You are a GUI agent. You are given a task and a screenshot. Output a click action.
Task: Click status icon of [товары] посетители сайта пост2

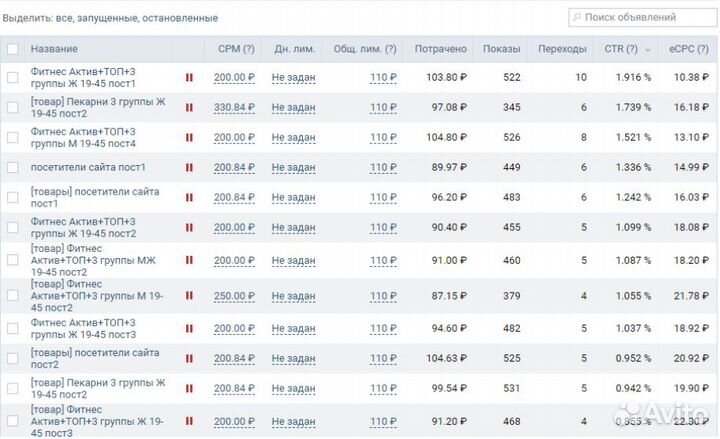[x=189, y=358]
